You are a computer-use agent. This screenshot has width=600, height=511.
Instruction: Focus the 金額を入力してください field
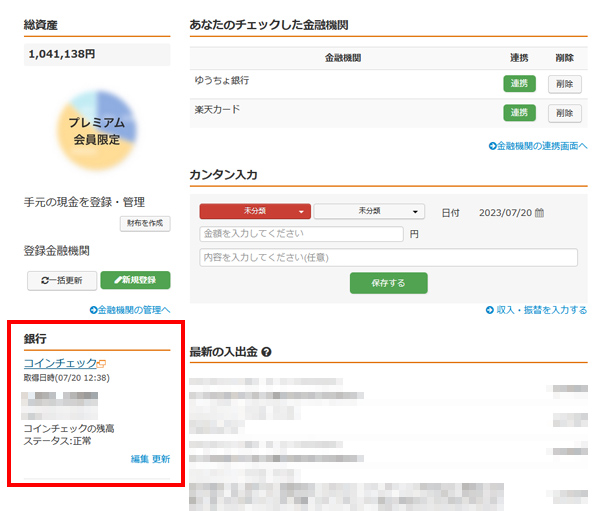click(301, 234)
